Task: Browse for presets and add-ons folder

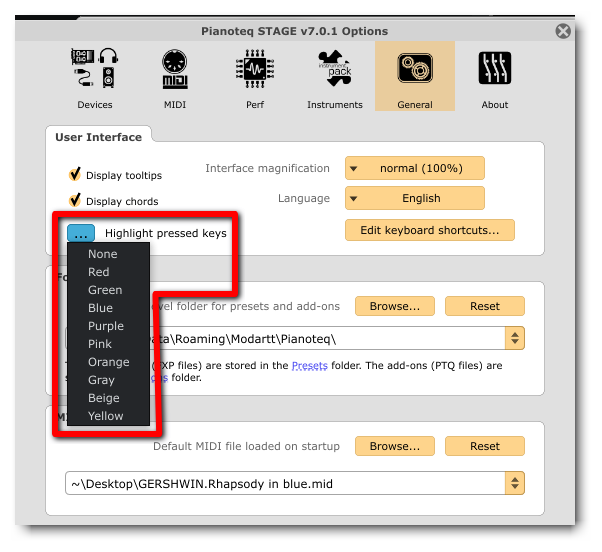Action: click(x=395, y=306)
